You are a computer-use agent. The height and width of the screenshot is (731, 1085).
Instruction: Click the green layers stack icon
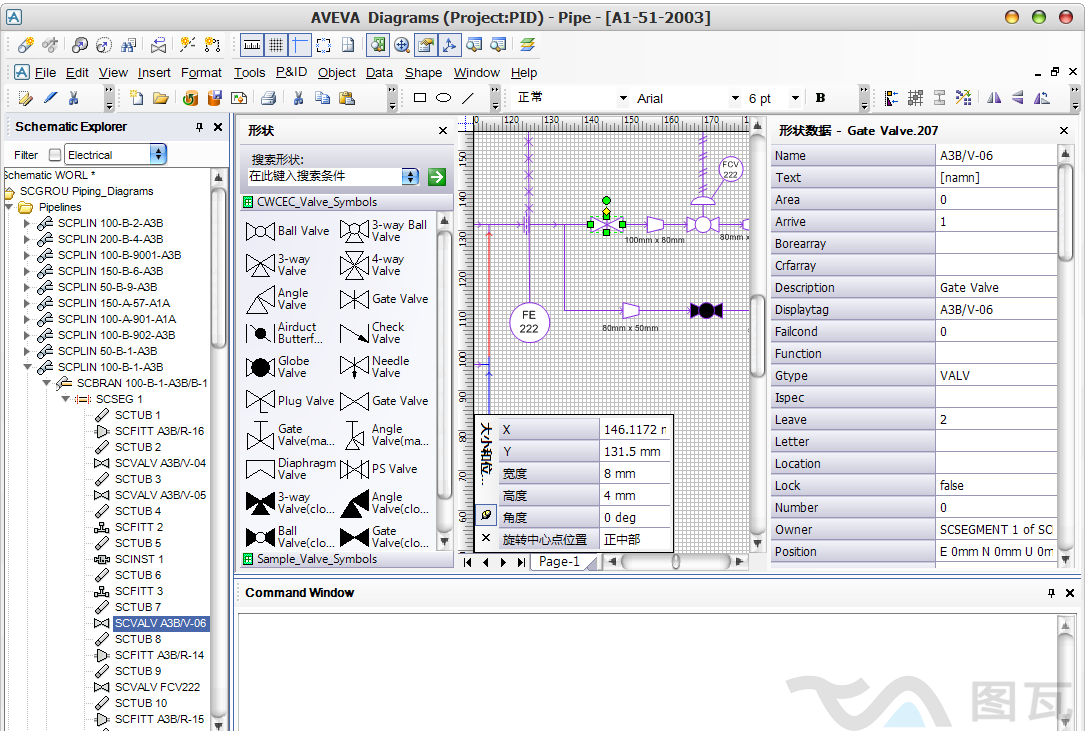(x=527, y=45)
